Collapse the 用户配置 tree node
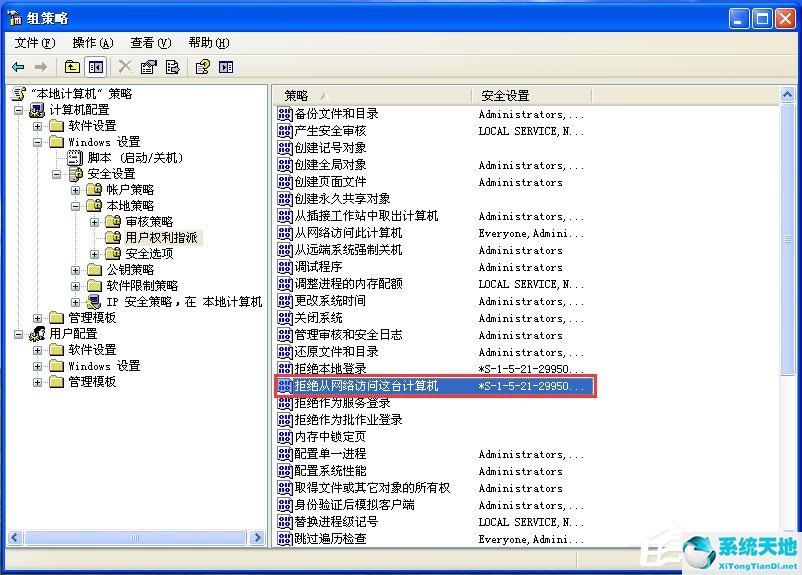This screenshot has width=802, height=575. [19, 334]
